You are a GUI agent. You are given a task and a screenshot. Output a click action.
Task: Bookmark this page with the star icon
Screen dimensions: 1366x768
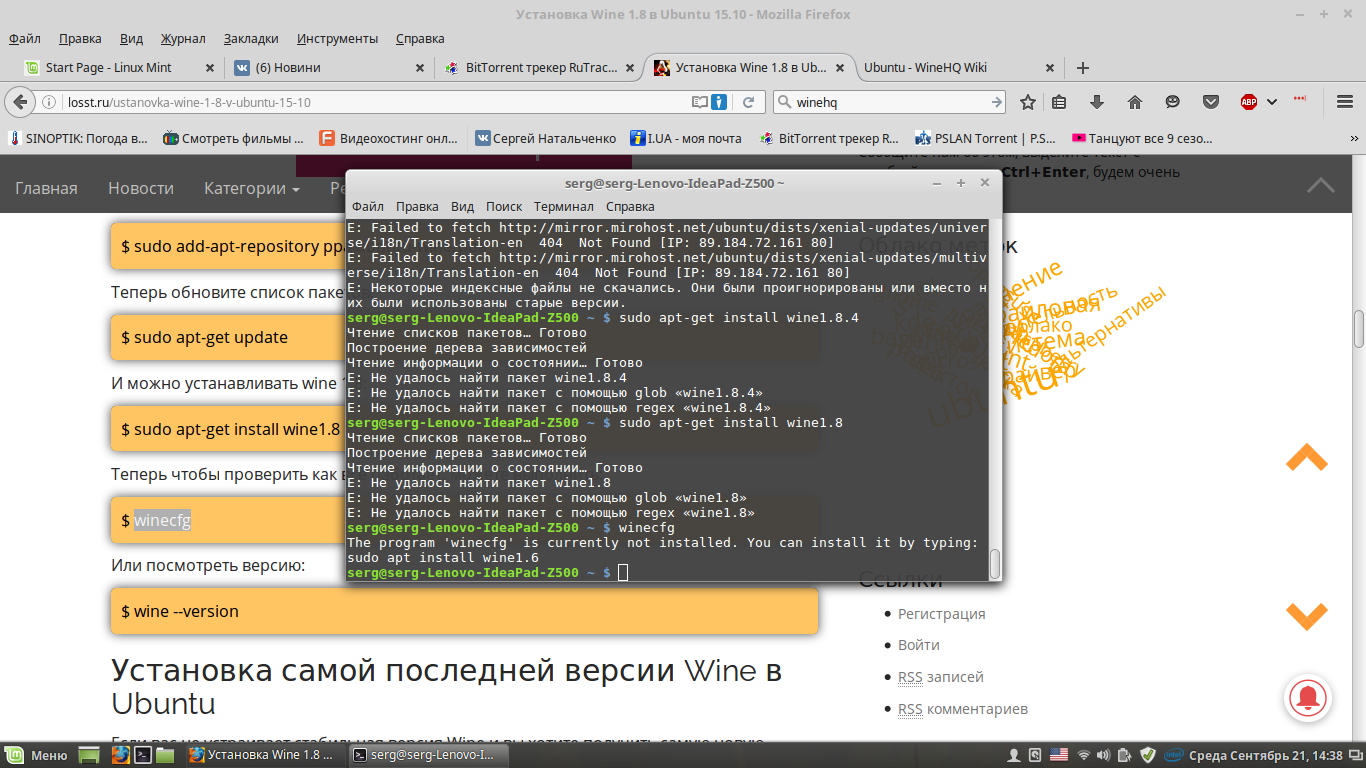pos(1027,102)
